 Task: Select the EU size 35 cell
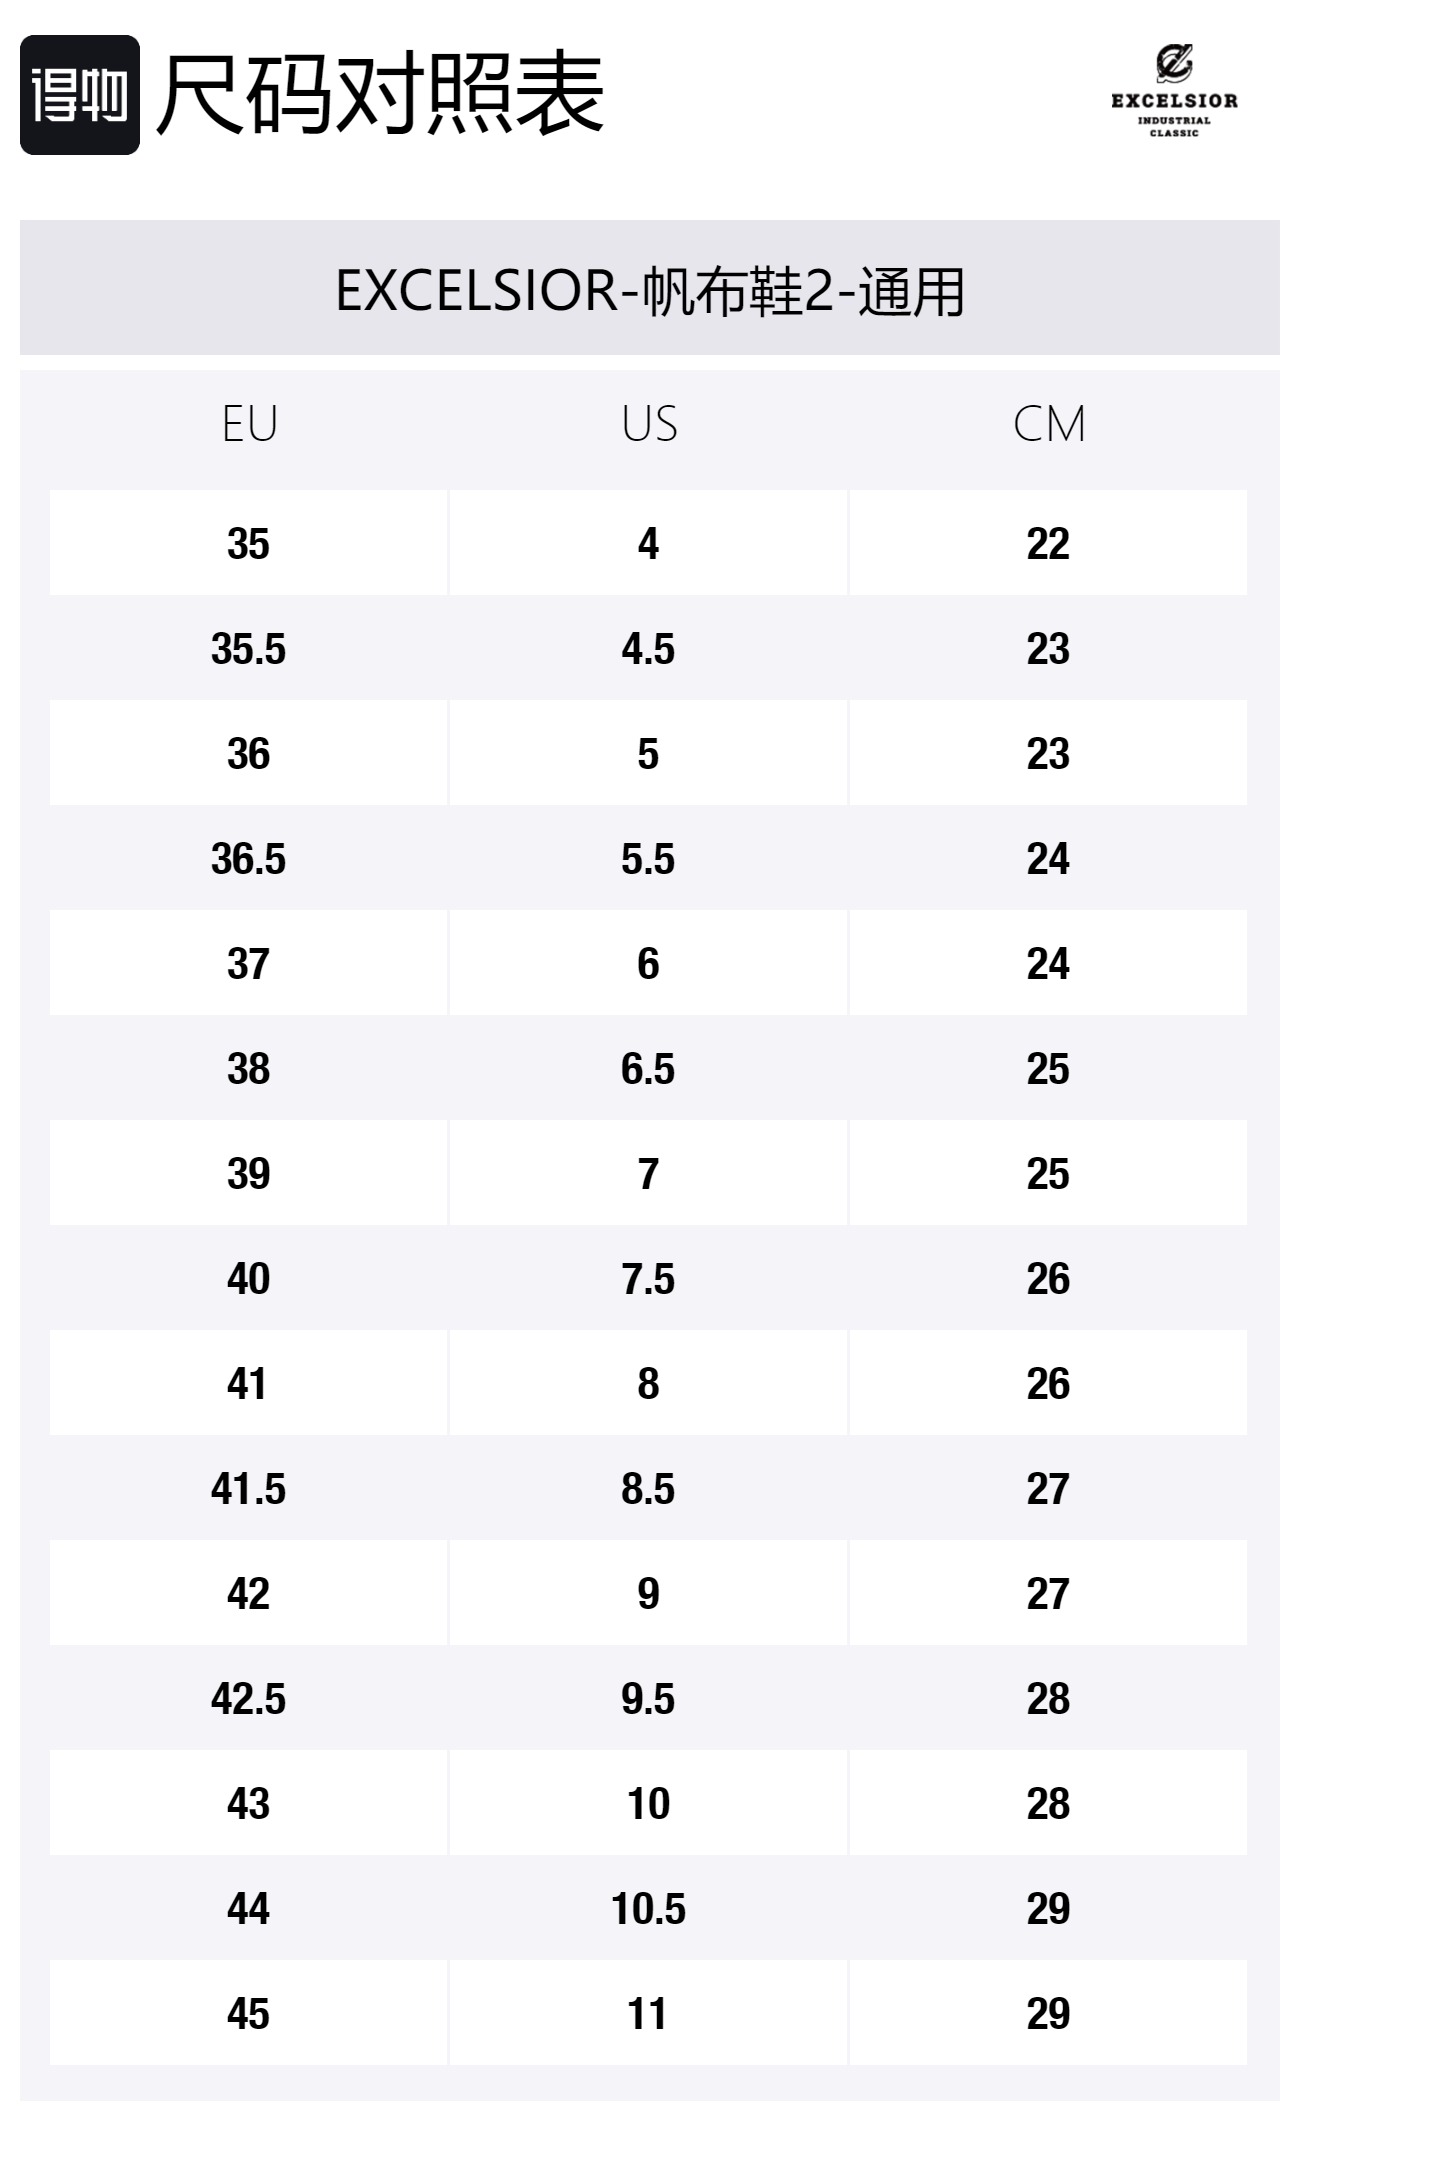click(248, 544)
